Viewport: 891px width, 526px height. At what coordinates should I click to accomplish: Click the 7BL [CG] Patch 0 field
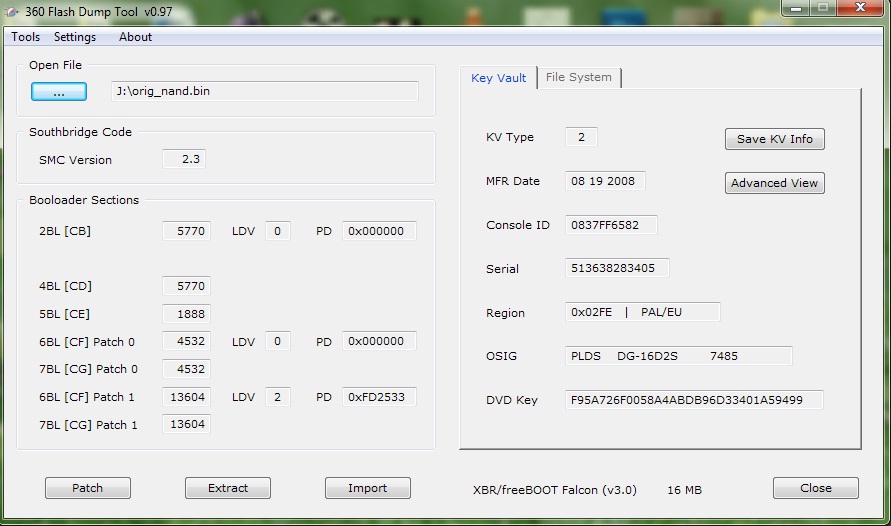pos(186,369)
